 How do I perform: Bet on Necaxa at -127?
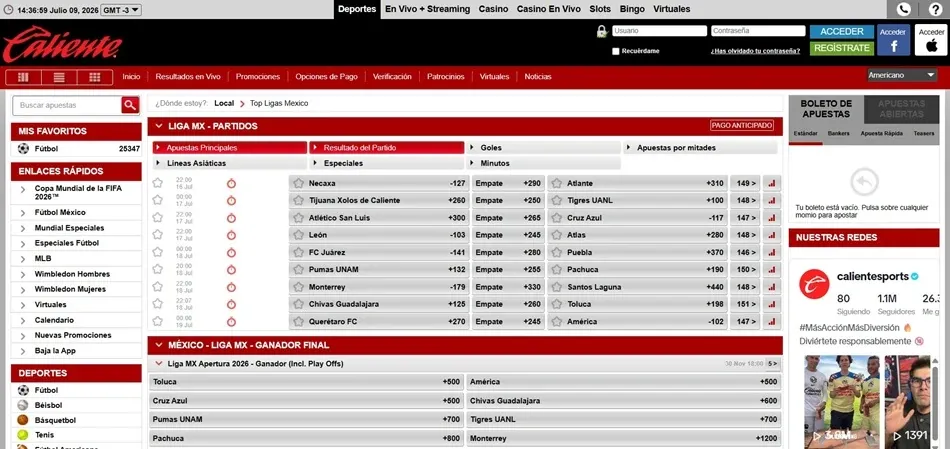click(379, 183)
